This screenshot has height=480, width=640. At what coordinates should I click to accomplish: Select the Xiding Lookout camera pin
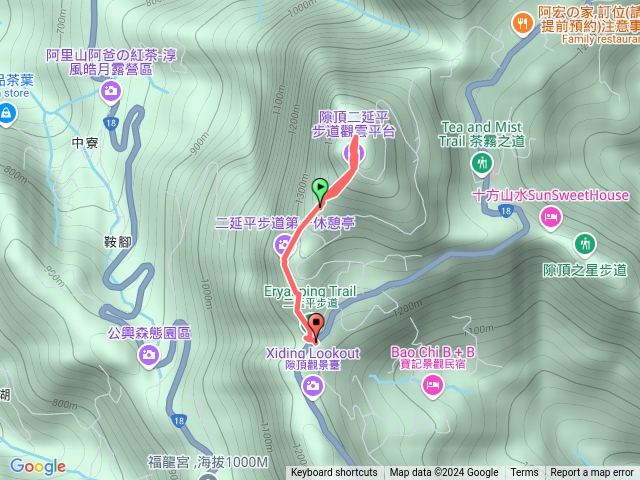pyautogui.click(x=313, y=387)
